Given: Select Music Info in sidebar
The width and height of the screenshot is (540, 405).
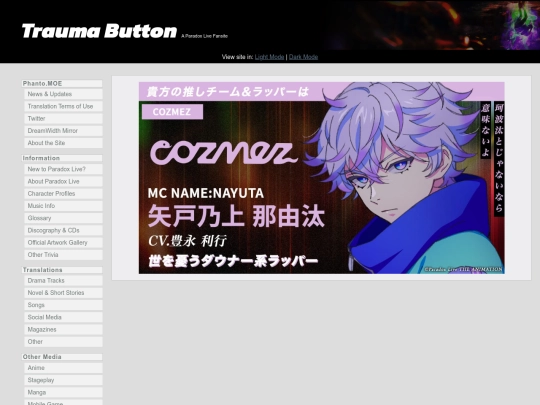Looking at the screenshot, I should click(63, 206).
